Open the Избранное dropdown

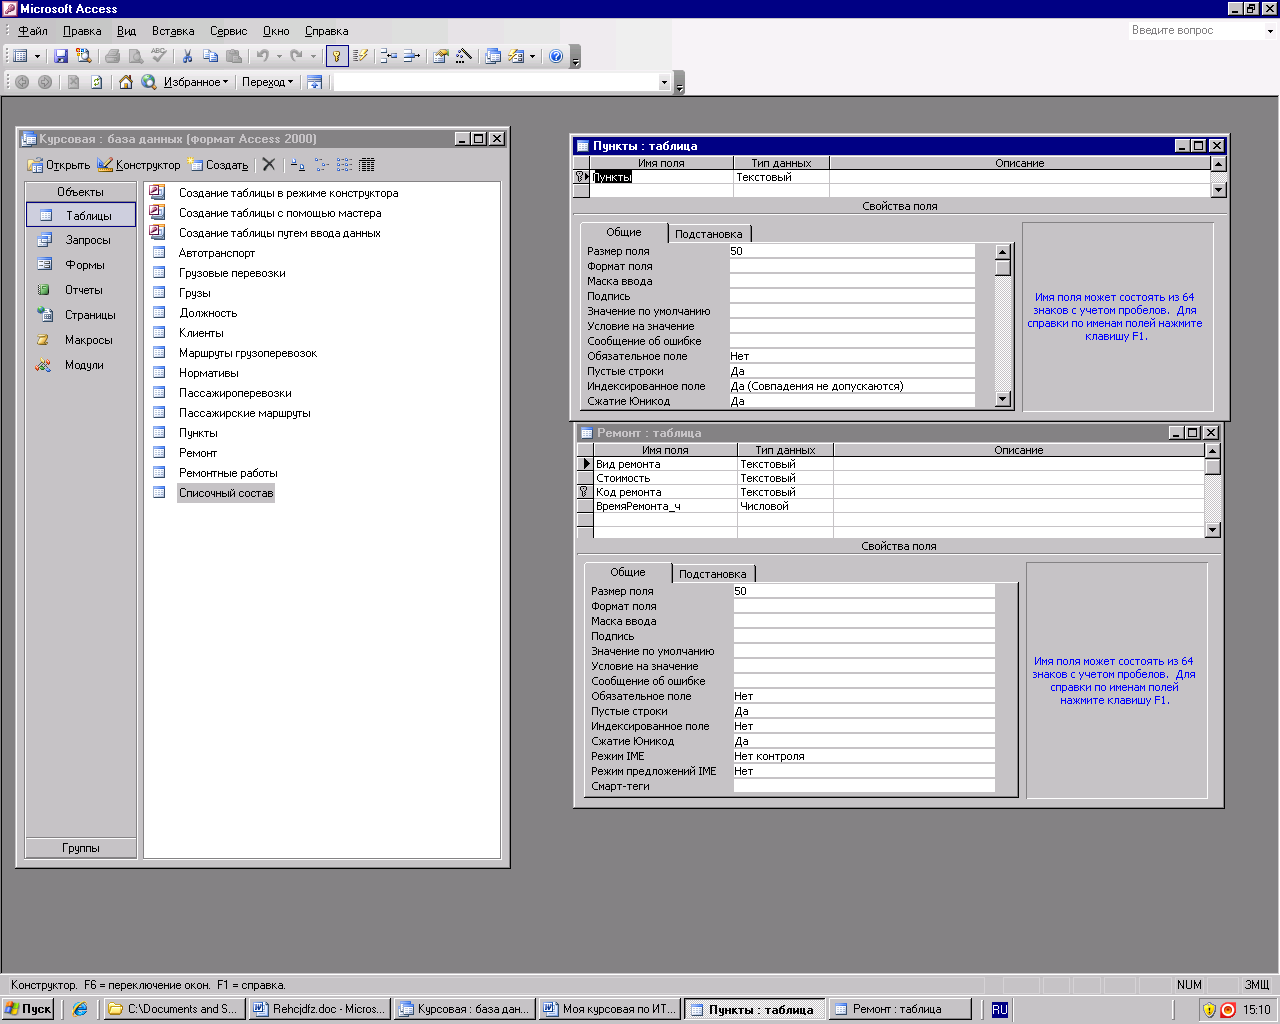[196, 82]
